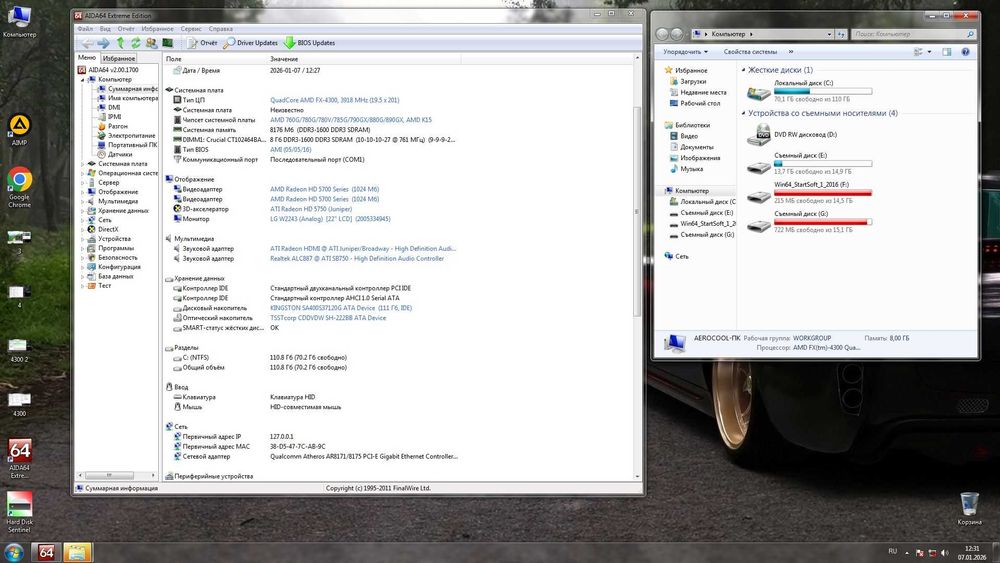The height and width of the screenshot is (563, 1000).
Task: Click AIDA64 tree horizontal scrollbar
Action: click(109, 476)
